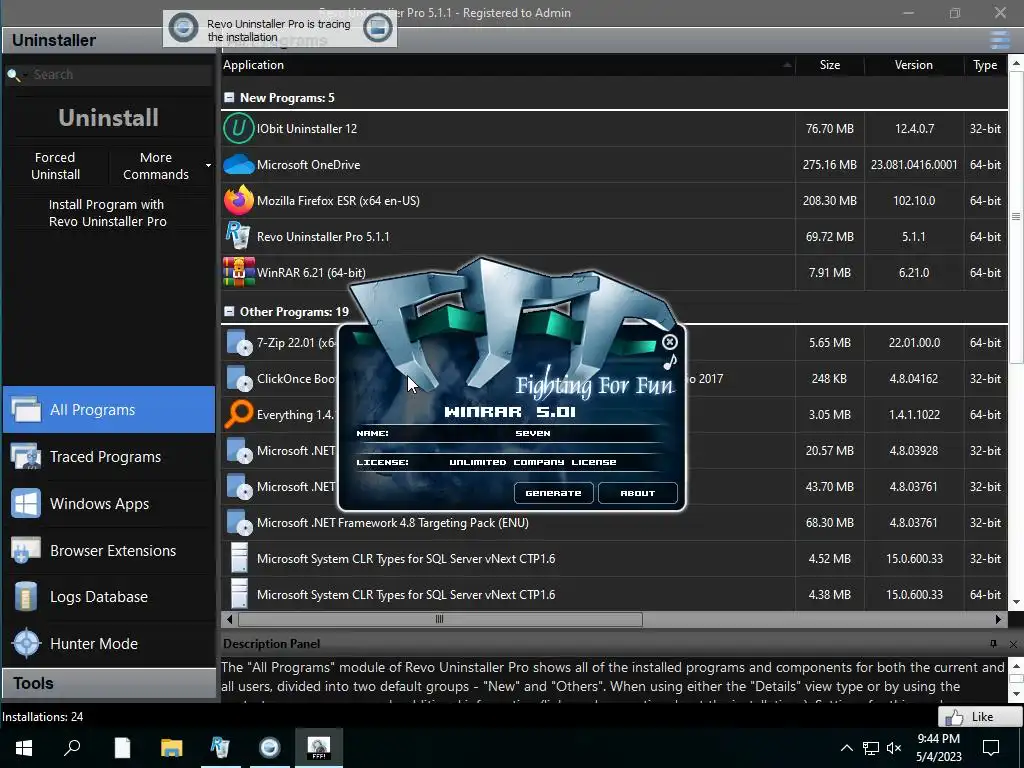Viewport: 1024px width, 768px height.
Task: Click the blank document taskbar icon
Action: tap(122, 748)
